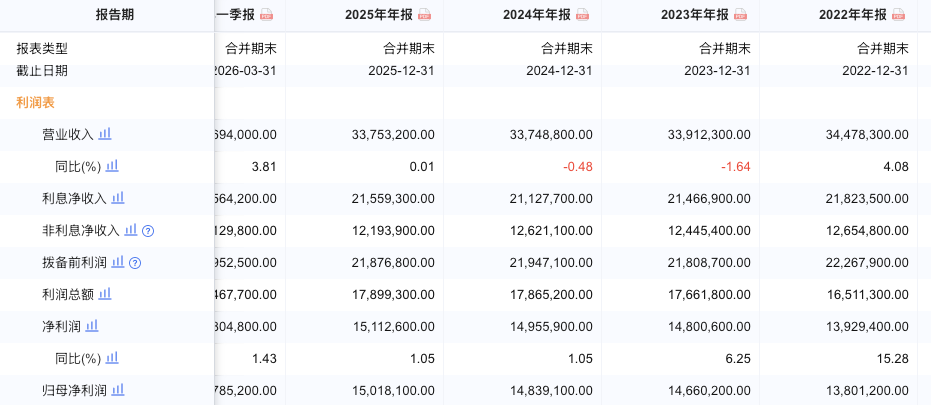Open PDF icon for 2023年年报
The height and width of the screenshot is (405, 931).
(x=740, y=15)
